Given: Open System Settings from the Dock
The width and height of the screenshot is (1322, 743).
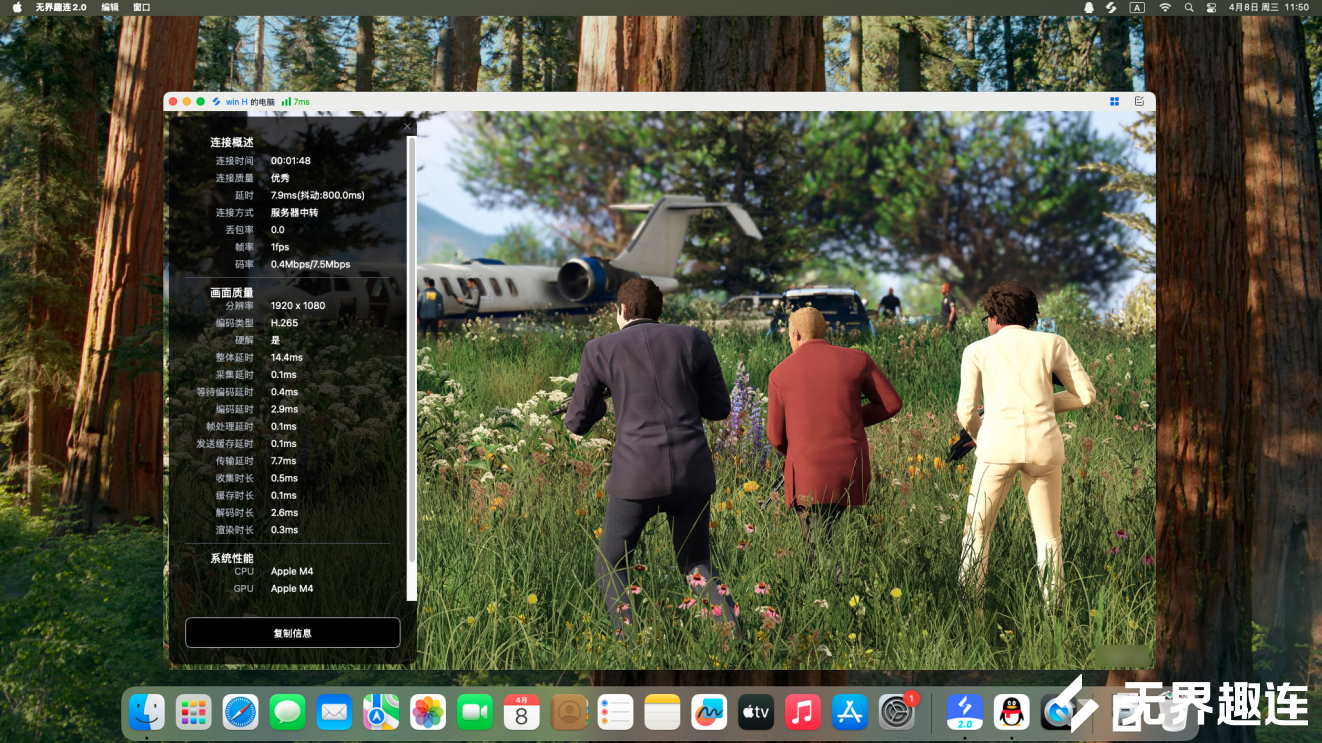Looking at the screenshot, I should coord(897,712).
